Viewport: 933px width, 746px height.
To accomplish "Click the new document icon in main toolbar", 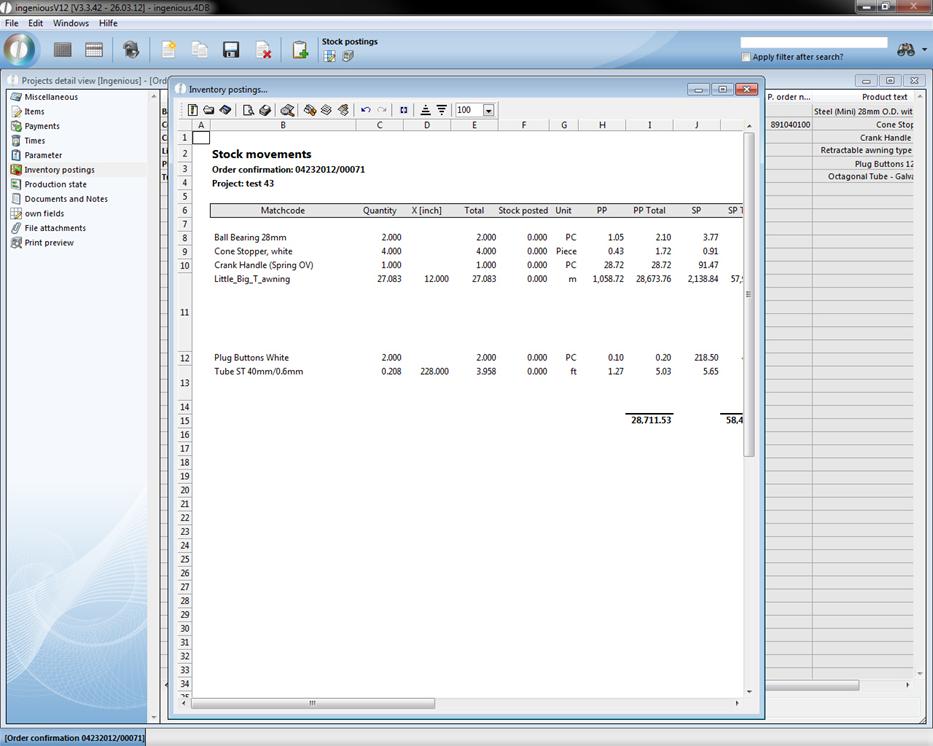I will (169, 50).
